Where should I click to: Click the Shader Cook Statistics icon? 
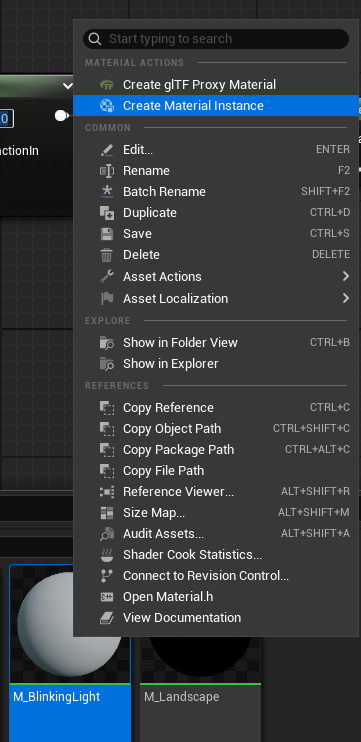tap(107, 555)
